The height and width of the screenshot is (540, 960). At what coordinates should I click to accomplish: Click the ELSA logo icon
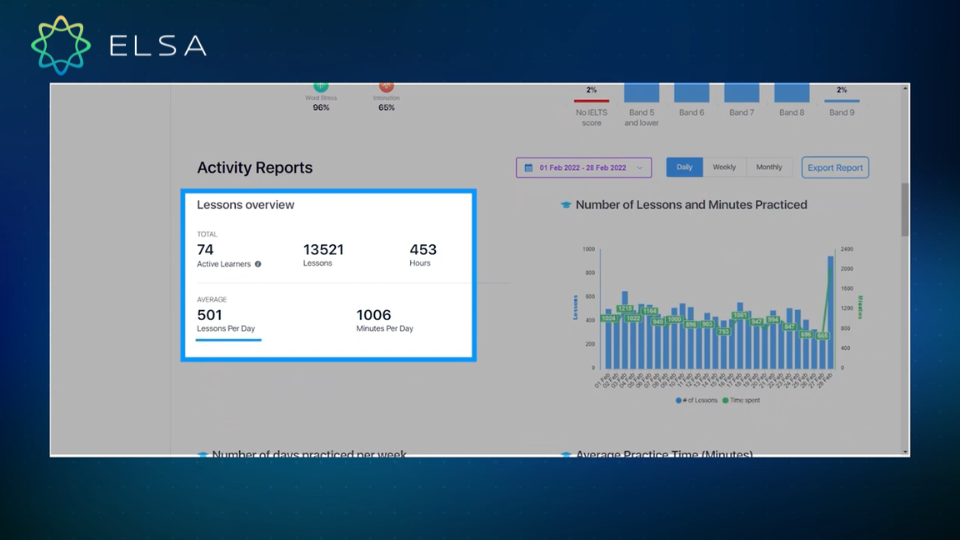click(61, 45)
